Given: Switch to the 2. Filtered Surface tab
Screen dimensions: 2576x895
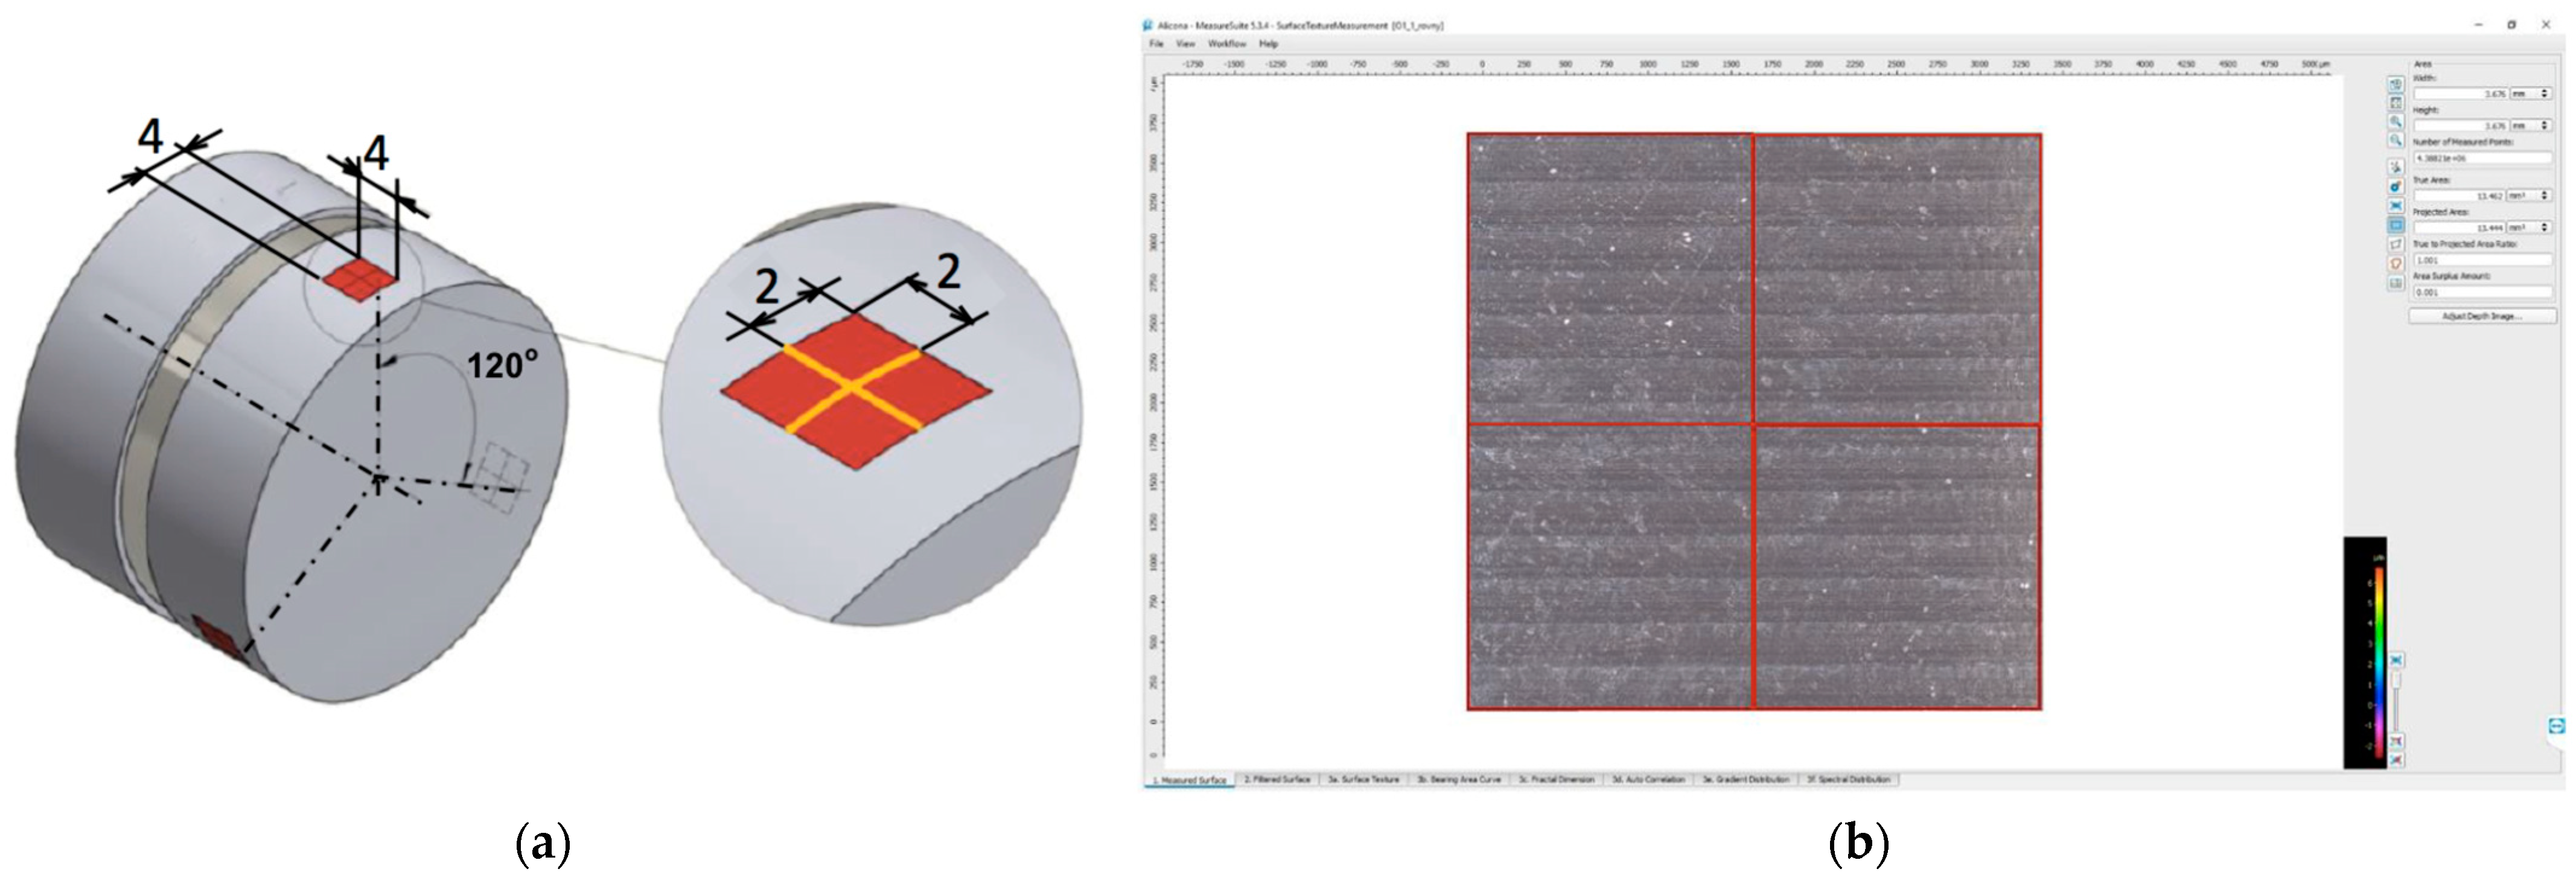Looking at the screenshot, I should (1276, 779).
